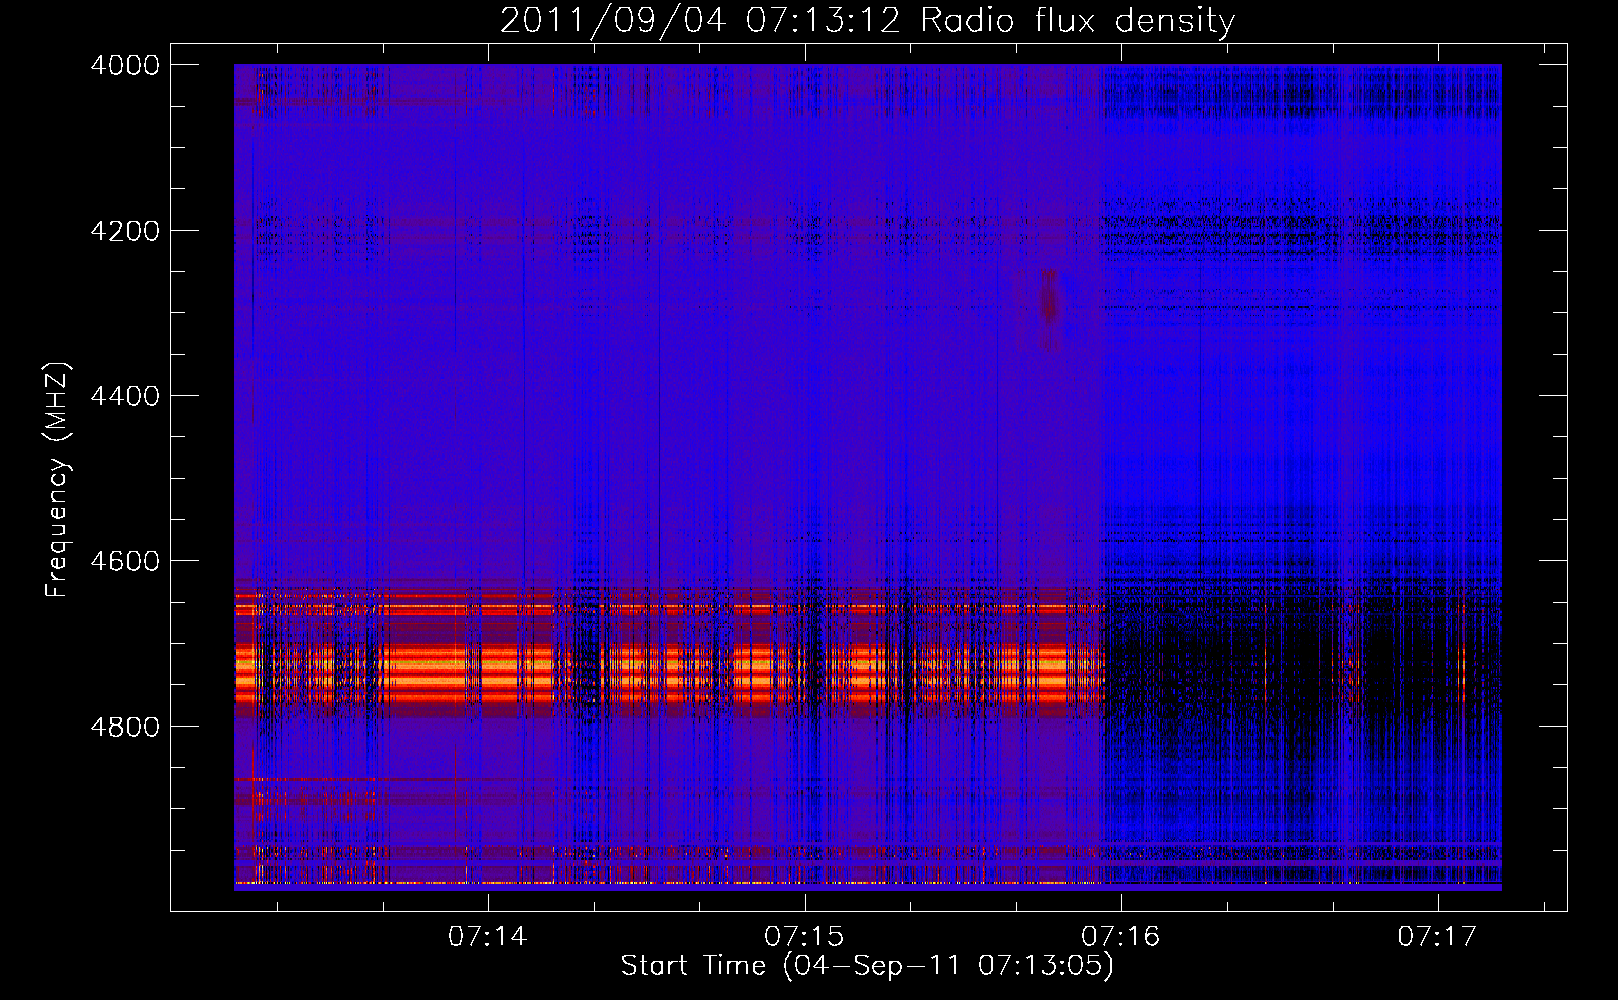Click the 'Start Time (04-Sep-11 07:13:05)' axis label

point(867,966)
